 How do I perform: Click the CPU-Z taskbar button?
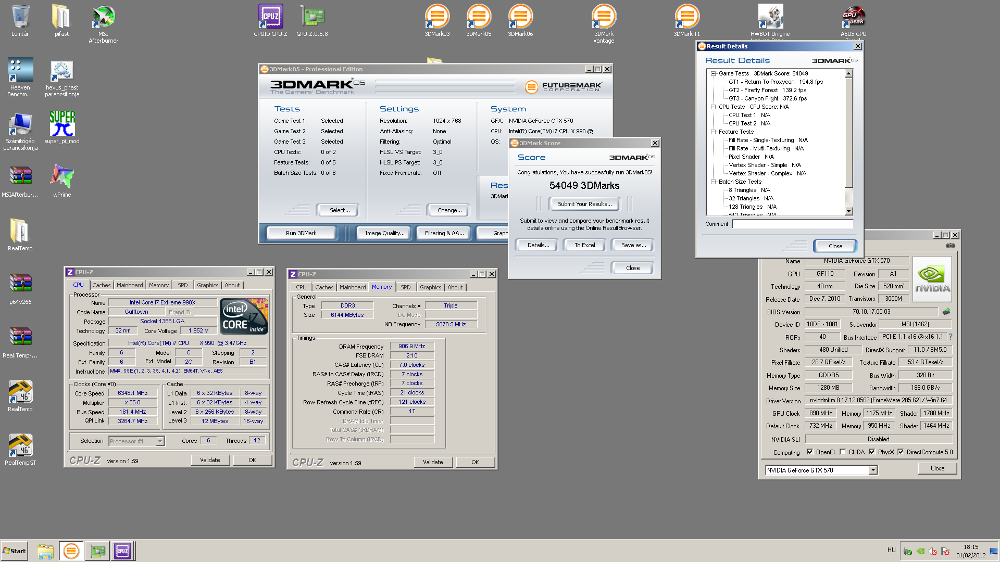point(122,551)
